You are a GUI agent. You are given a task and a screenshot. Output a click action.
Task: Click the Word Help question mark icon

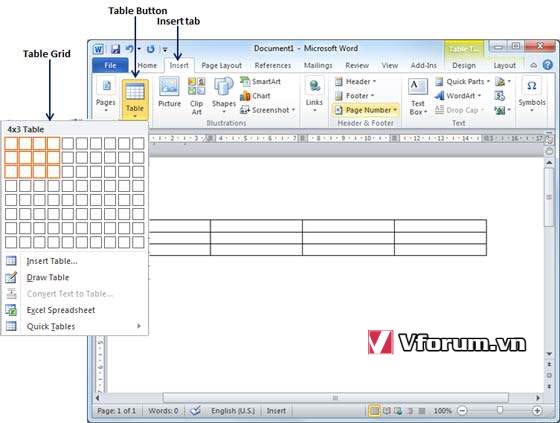[548, 65]
